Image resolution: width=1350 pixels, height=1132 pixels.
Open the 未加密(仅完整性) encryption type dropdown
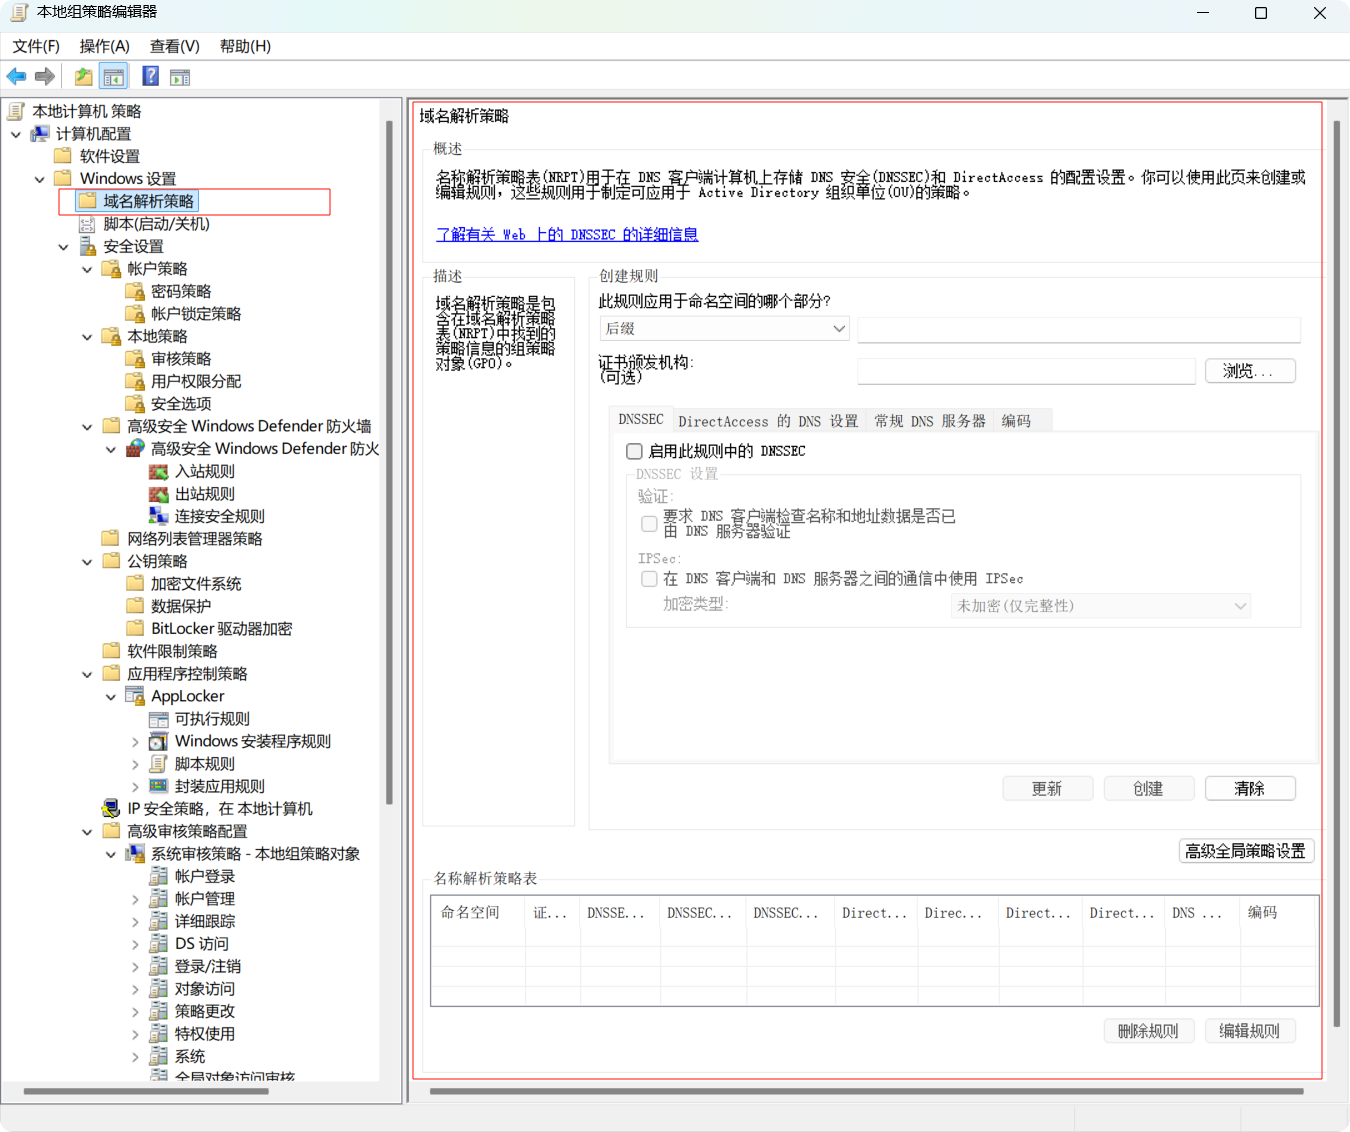pos(1100,606)
